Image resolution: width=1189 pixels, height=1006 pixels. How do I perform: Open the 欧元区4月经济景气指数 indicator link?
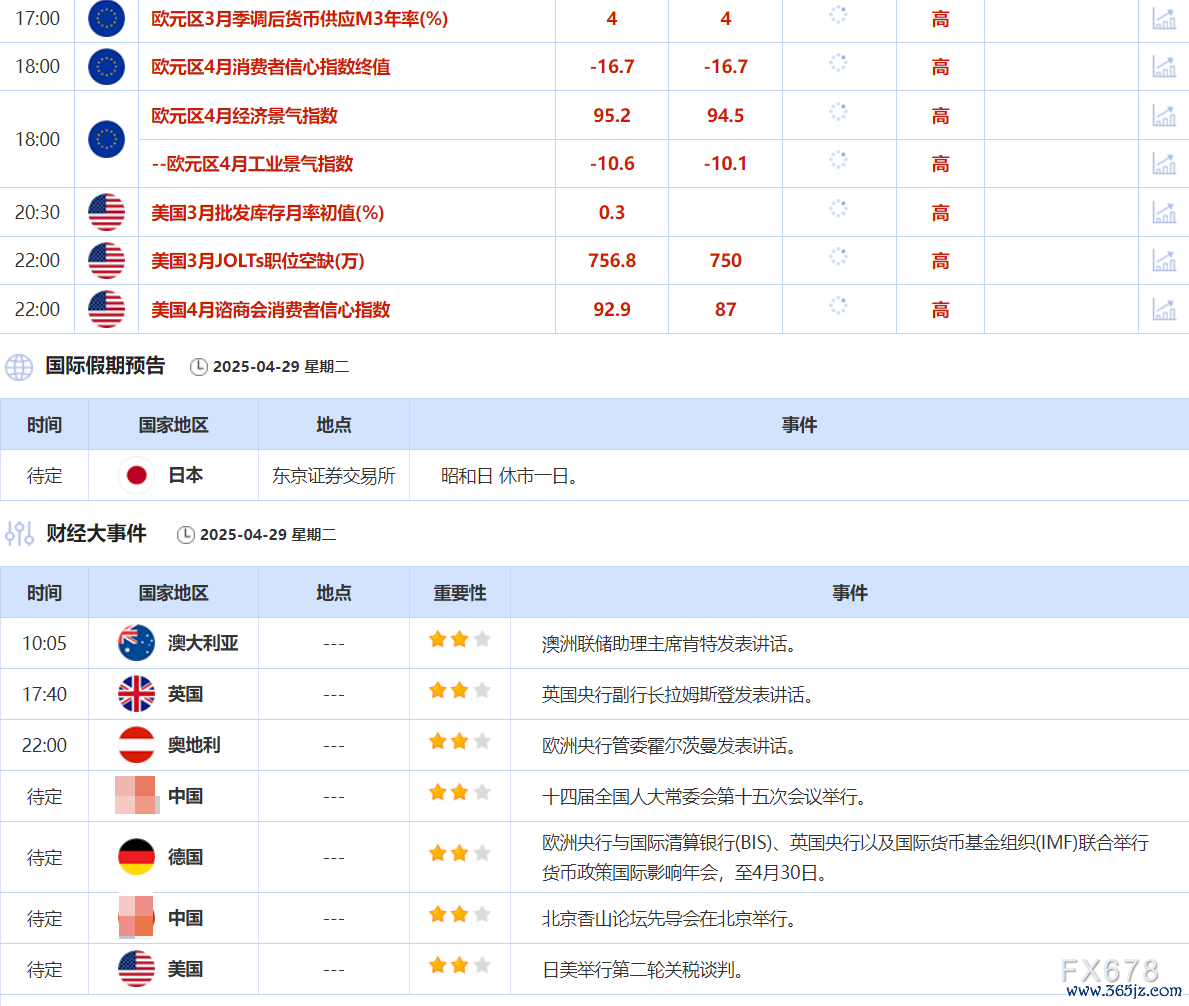tap(244, 116)
